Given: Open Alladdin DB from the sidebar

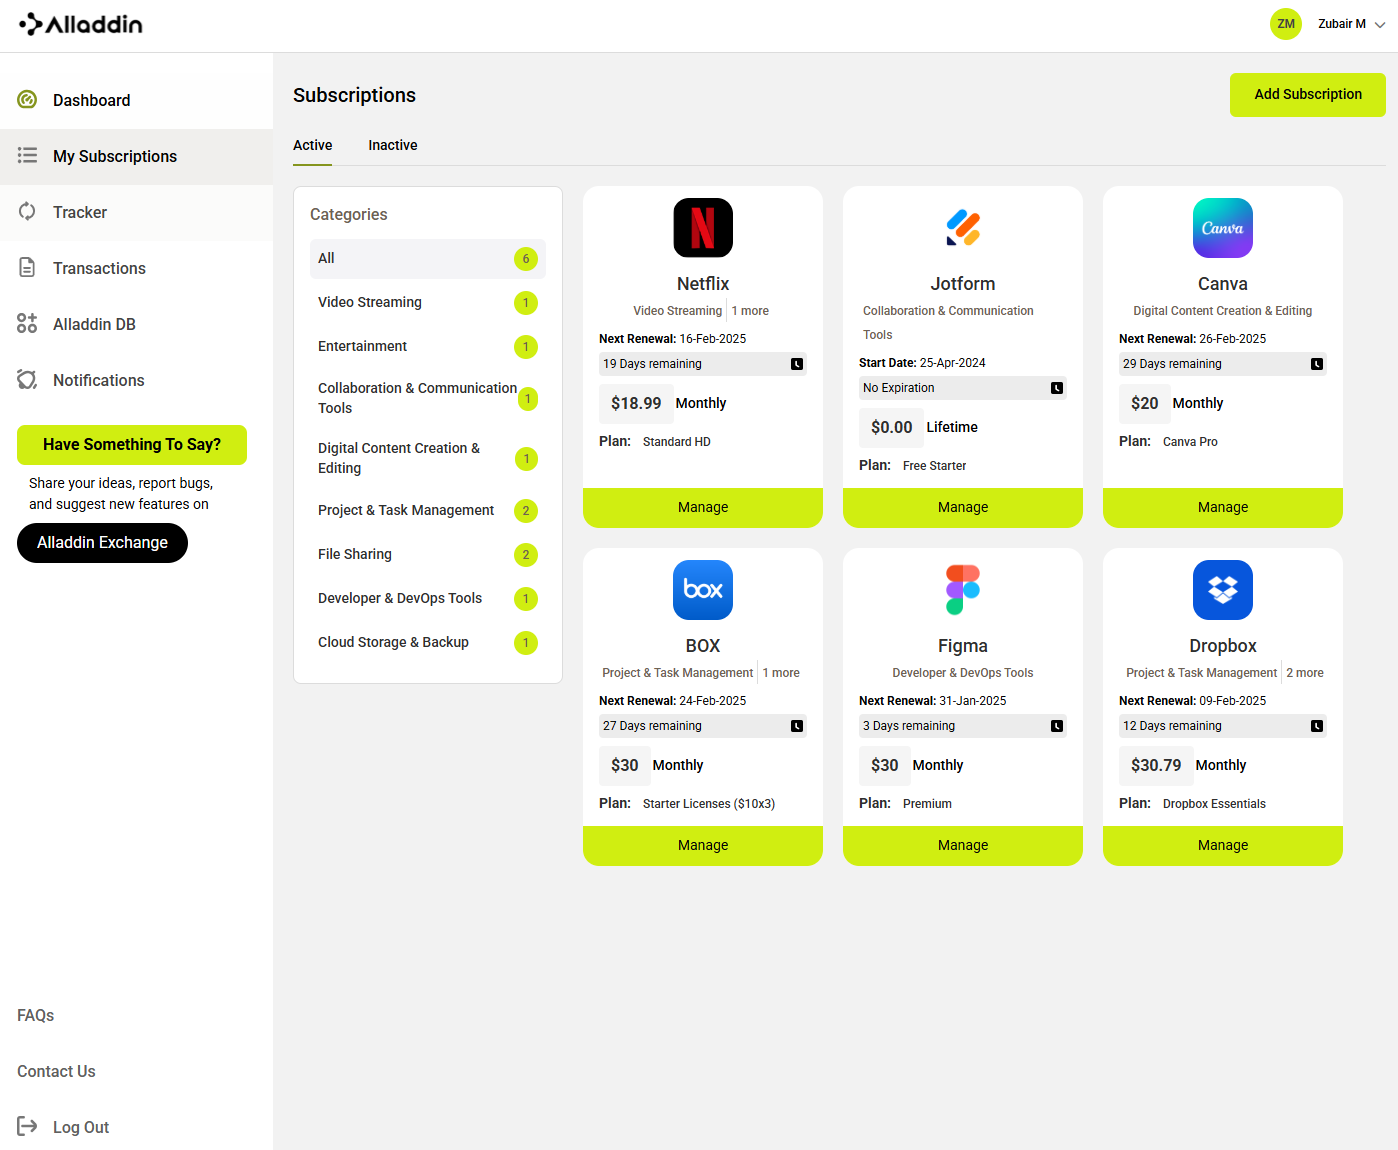Looking at the screenshot, I should point(136,324).
